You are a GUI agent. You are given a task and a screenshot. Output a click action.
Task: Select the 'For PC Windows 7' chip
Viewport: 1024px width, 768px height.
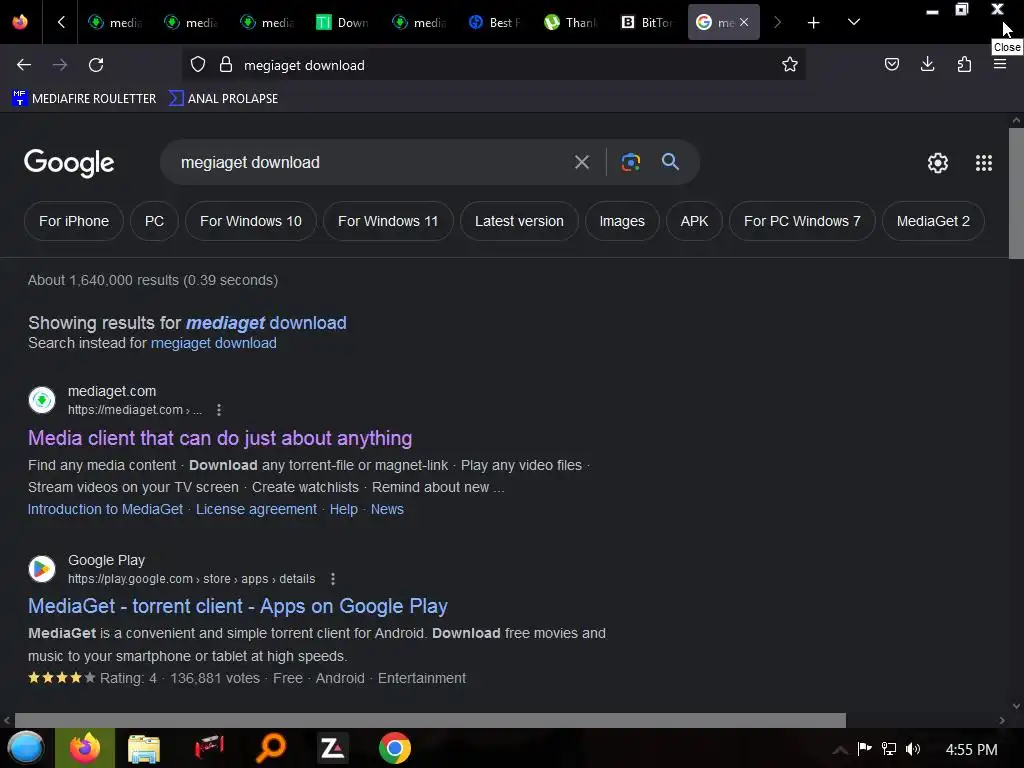point(802,221)
